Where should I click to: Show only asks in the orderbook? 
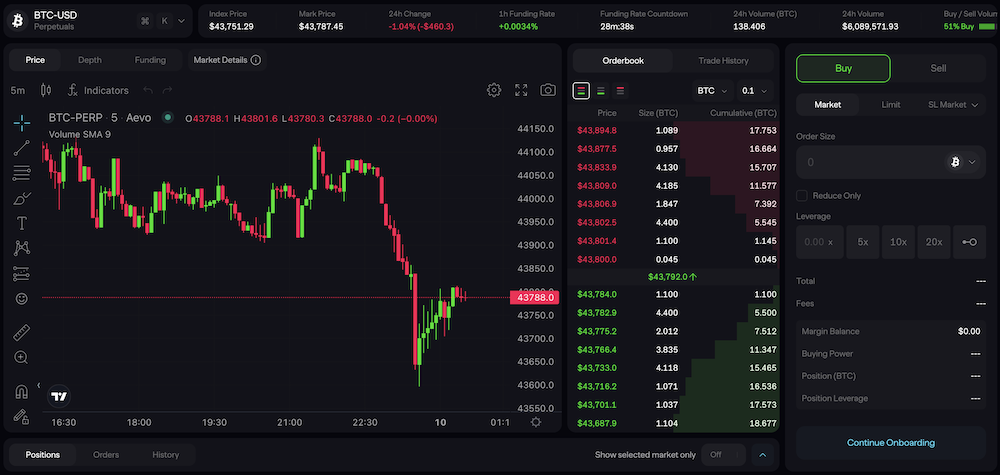coord(620,91)
